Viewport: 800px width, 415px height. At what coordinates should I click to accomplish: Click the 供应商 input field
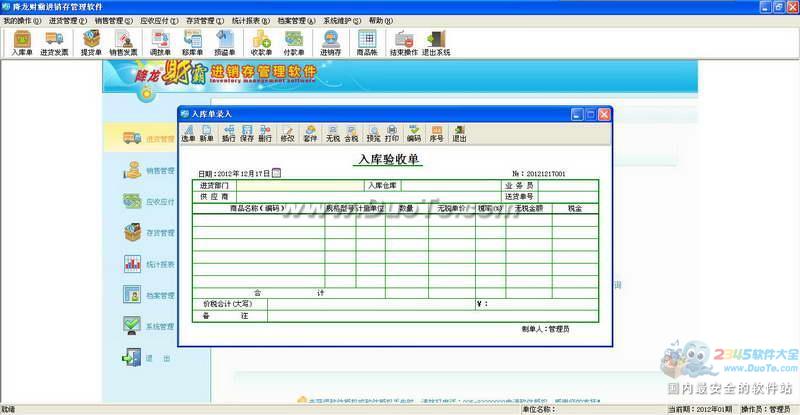pyautogui.click(x=368, y=197)
